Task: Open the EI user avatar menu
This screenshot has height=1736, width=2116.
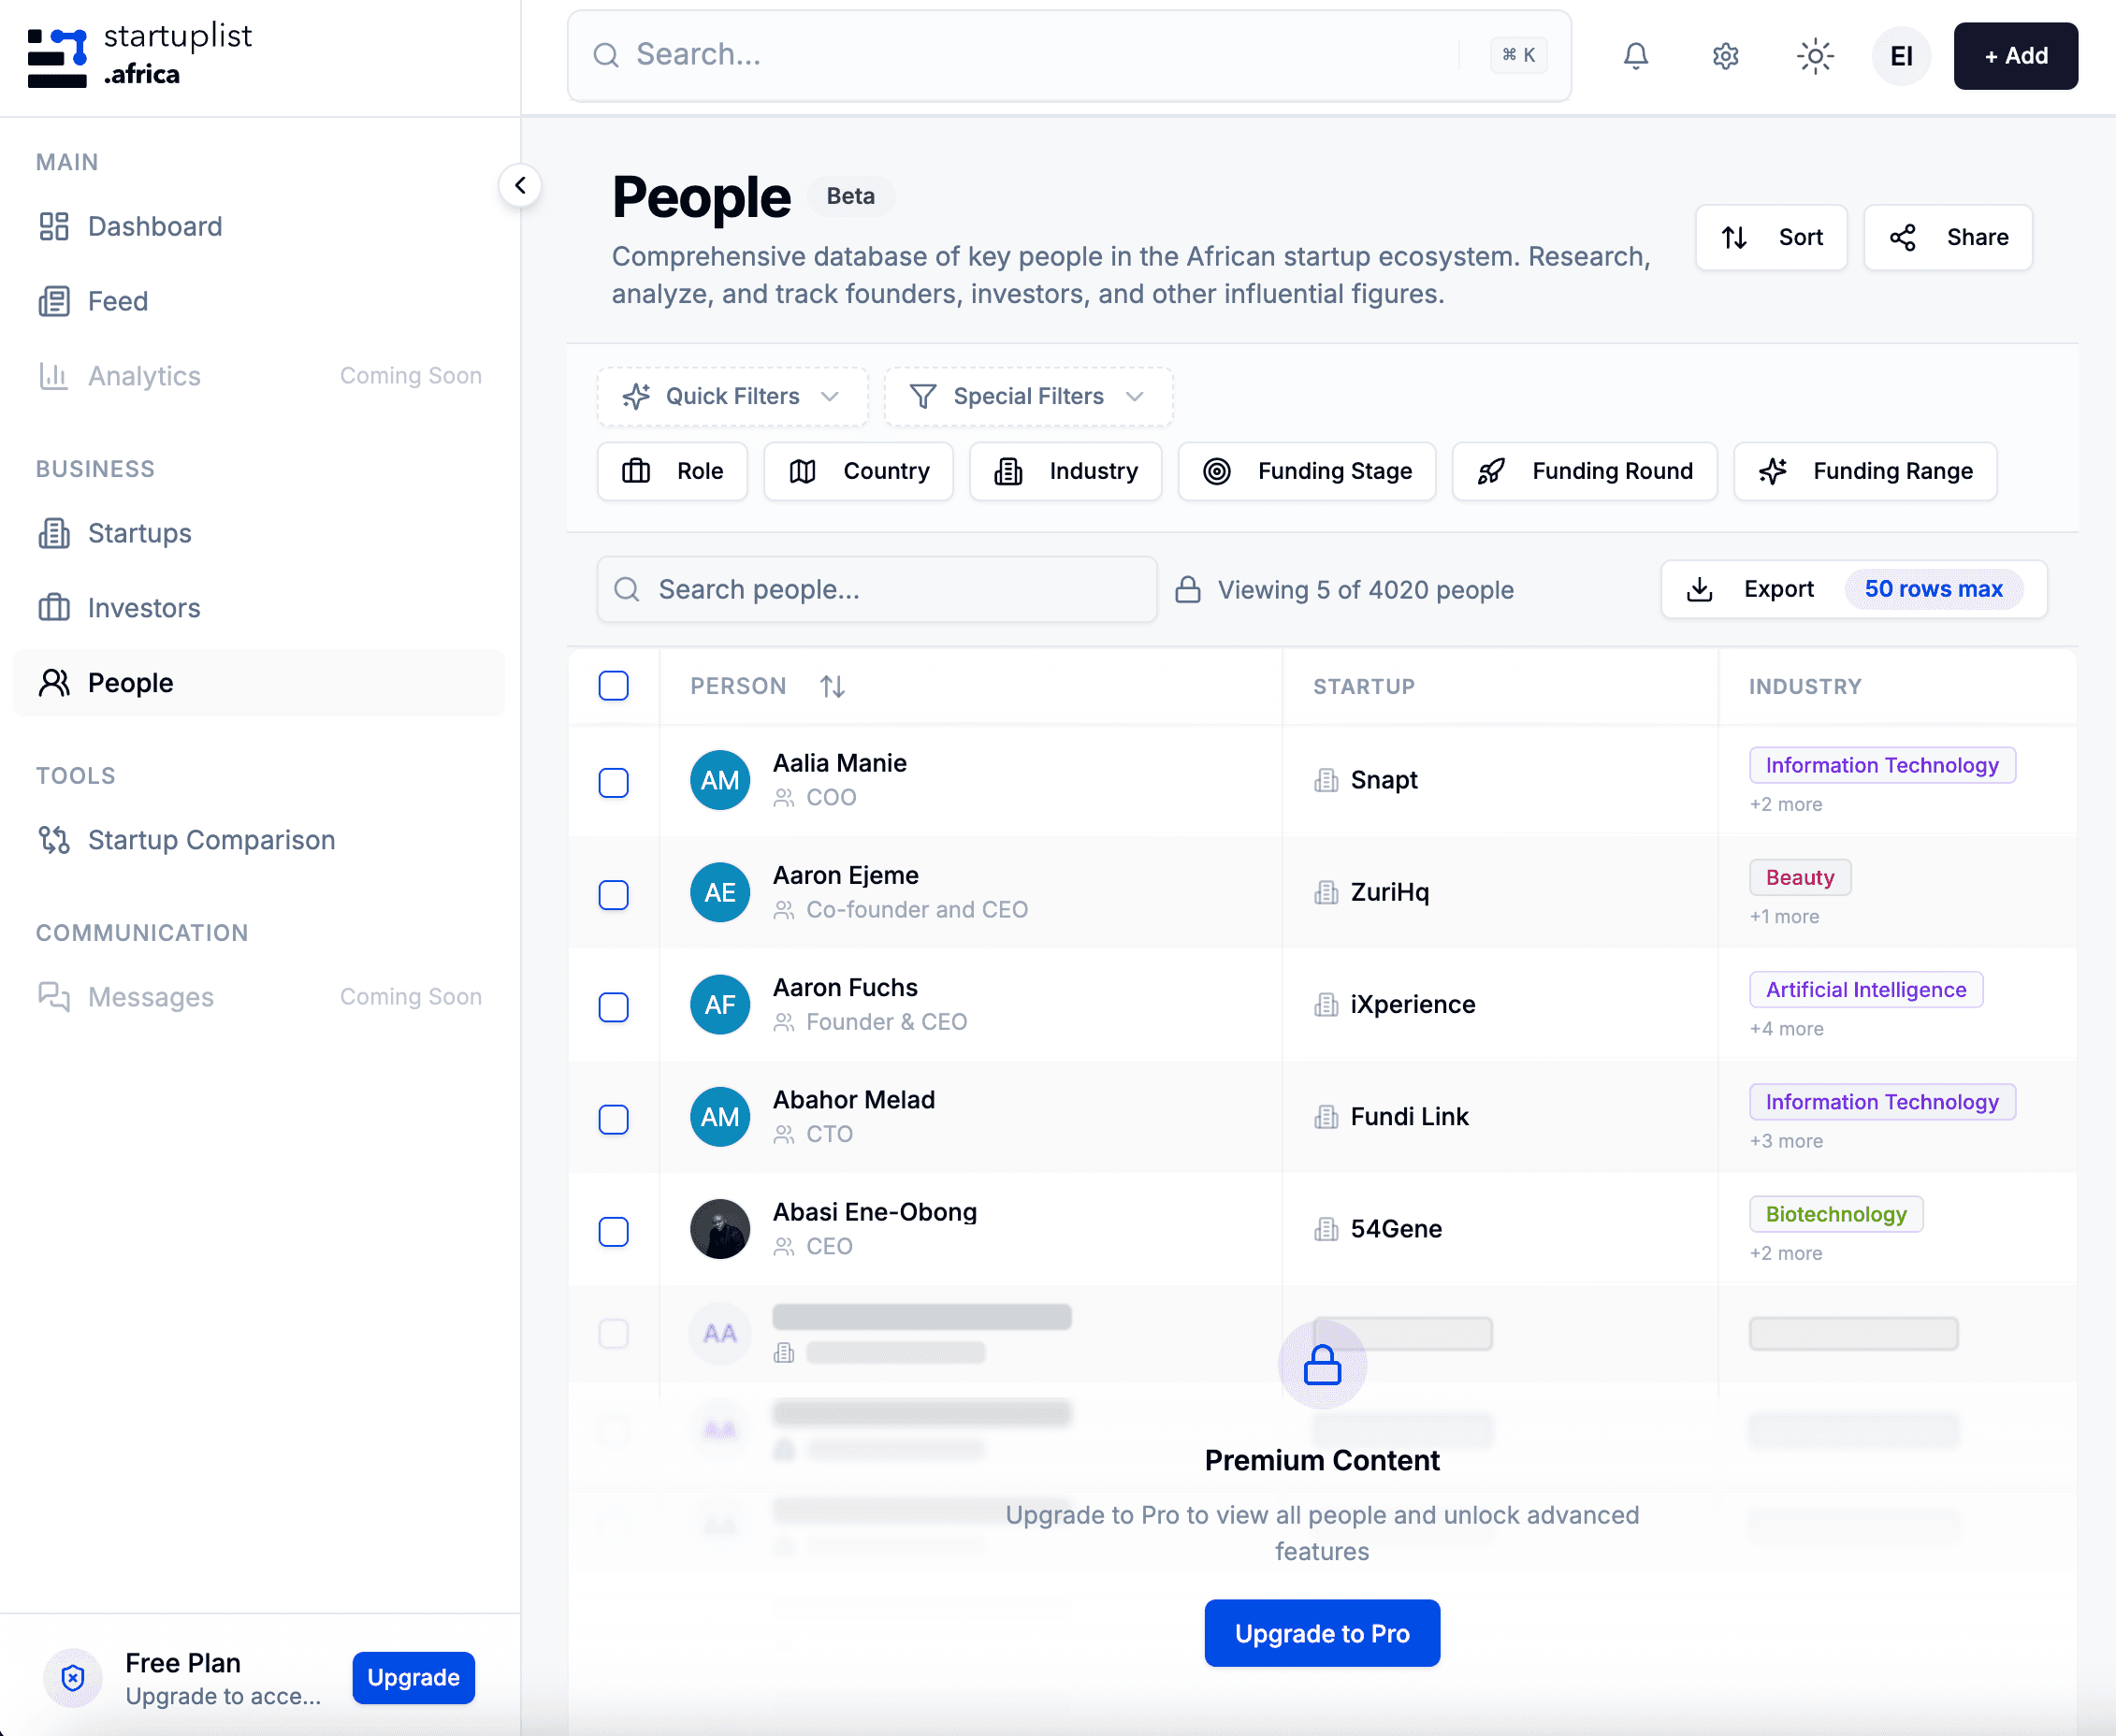Action: point(1901,56)
